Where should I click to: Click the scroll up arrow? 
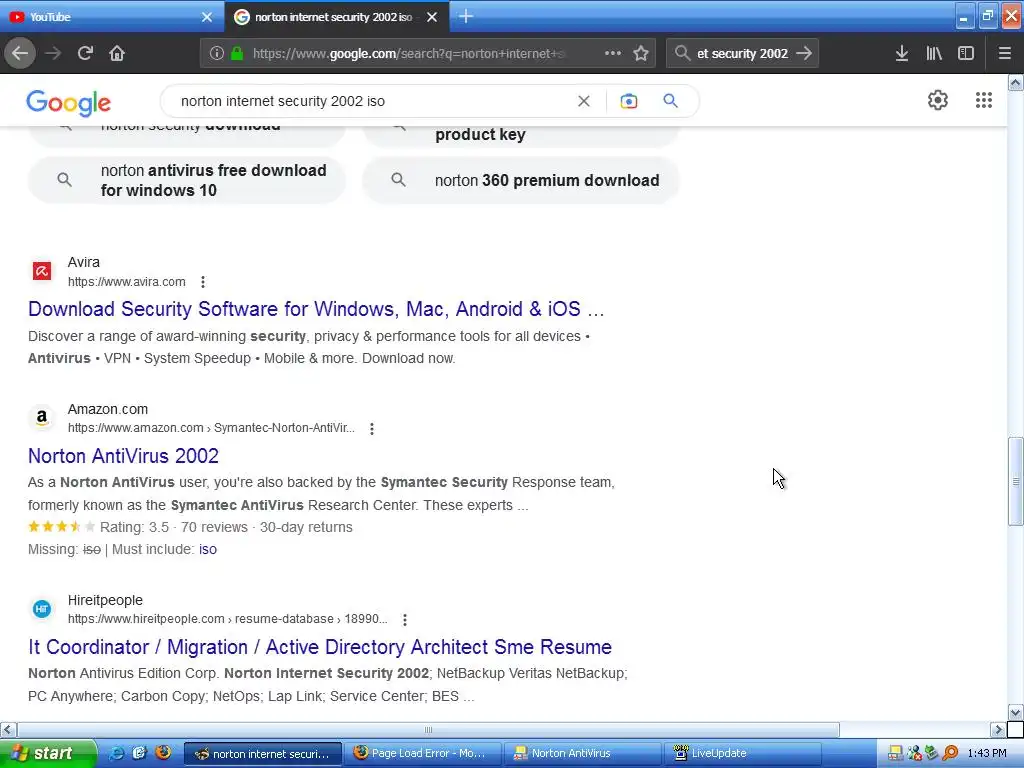pyautogui.click(x=1016, y=82)
